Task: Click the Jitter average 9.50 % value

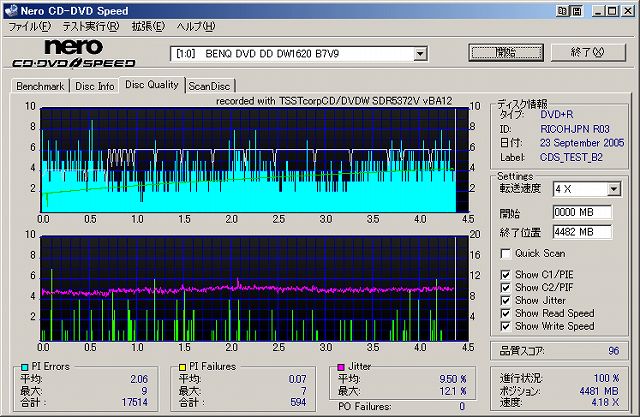Action: click(x=453, y=379)
